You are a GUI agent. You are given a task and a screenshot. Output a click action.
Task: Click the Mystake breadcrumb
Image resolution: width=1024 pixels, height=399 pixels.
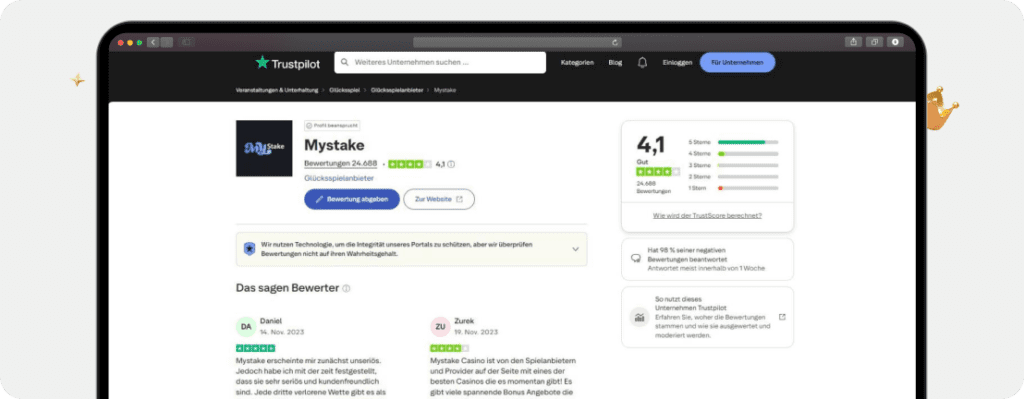coord(445,90)
